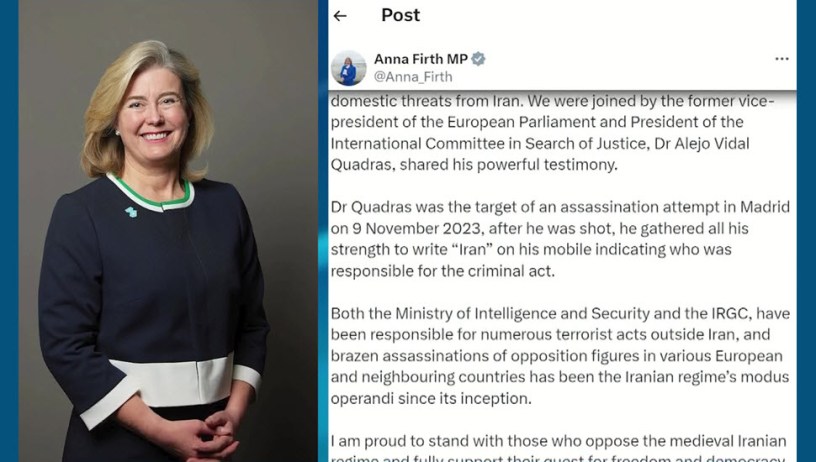Click the words "European Parliament" in the post
Screen dimensions: 816x462
[x=521, y=122]
